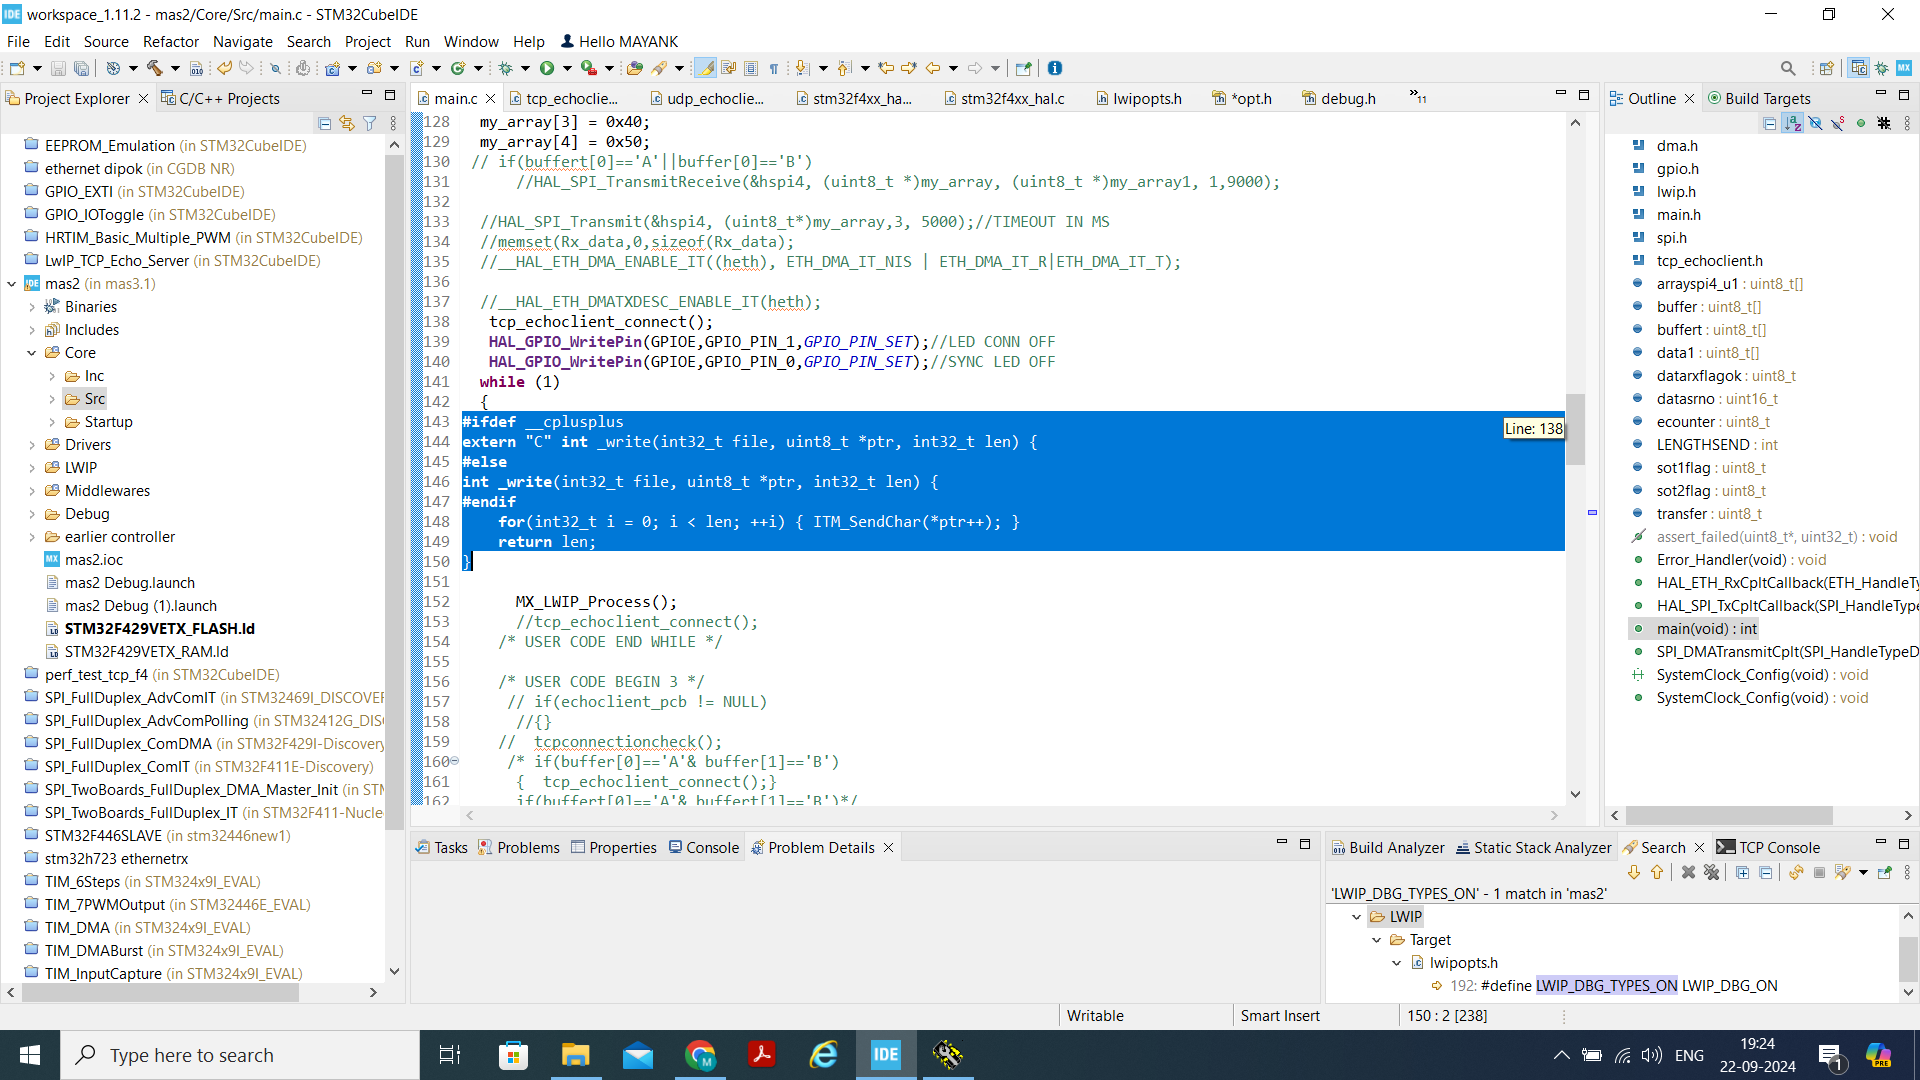This screenshot has height=1080, width=1920.
Task: Open the Refactor menu
Action: [x=170, y=41]
